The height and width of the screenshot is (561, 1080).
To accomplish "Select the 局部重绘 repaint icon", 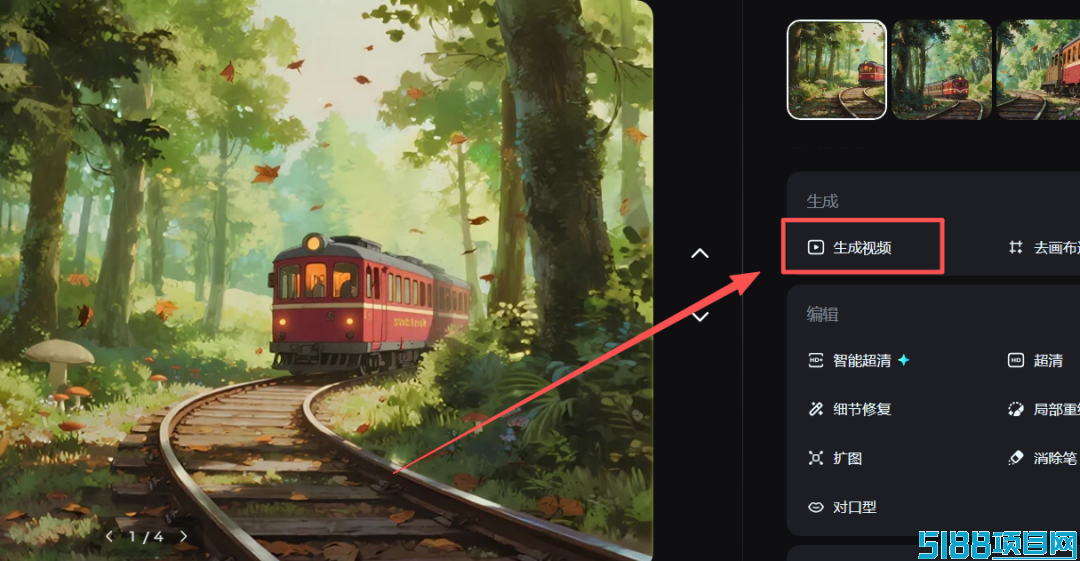I will coord(1016,409).
